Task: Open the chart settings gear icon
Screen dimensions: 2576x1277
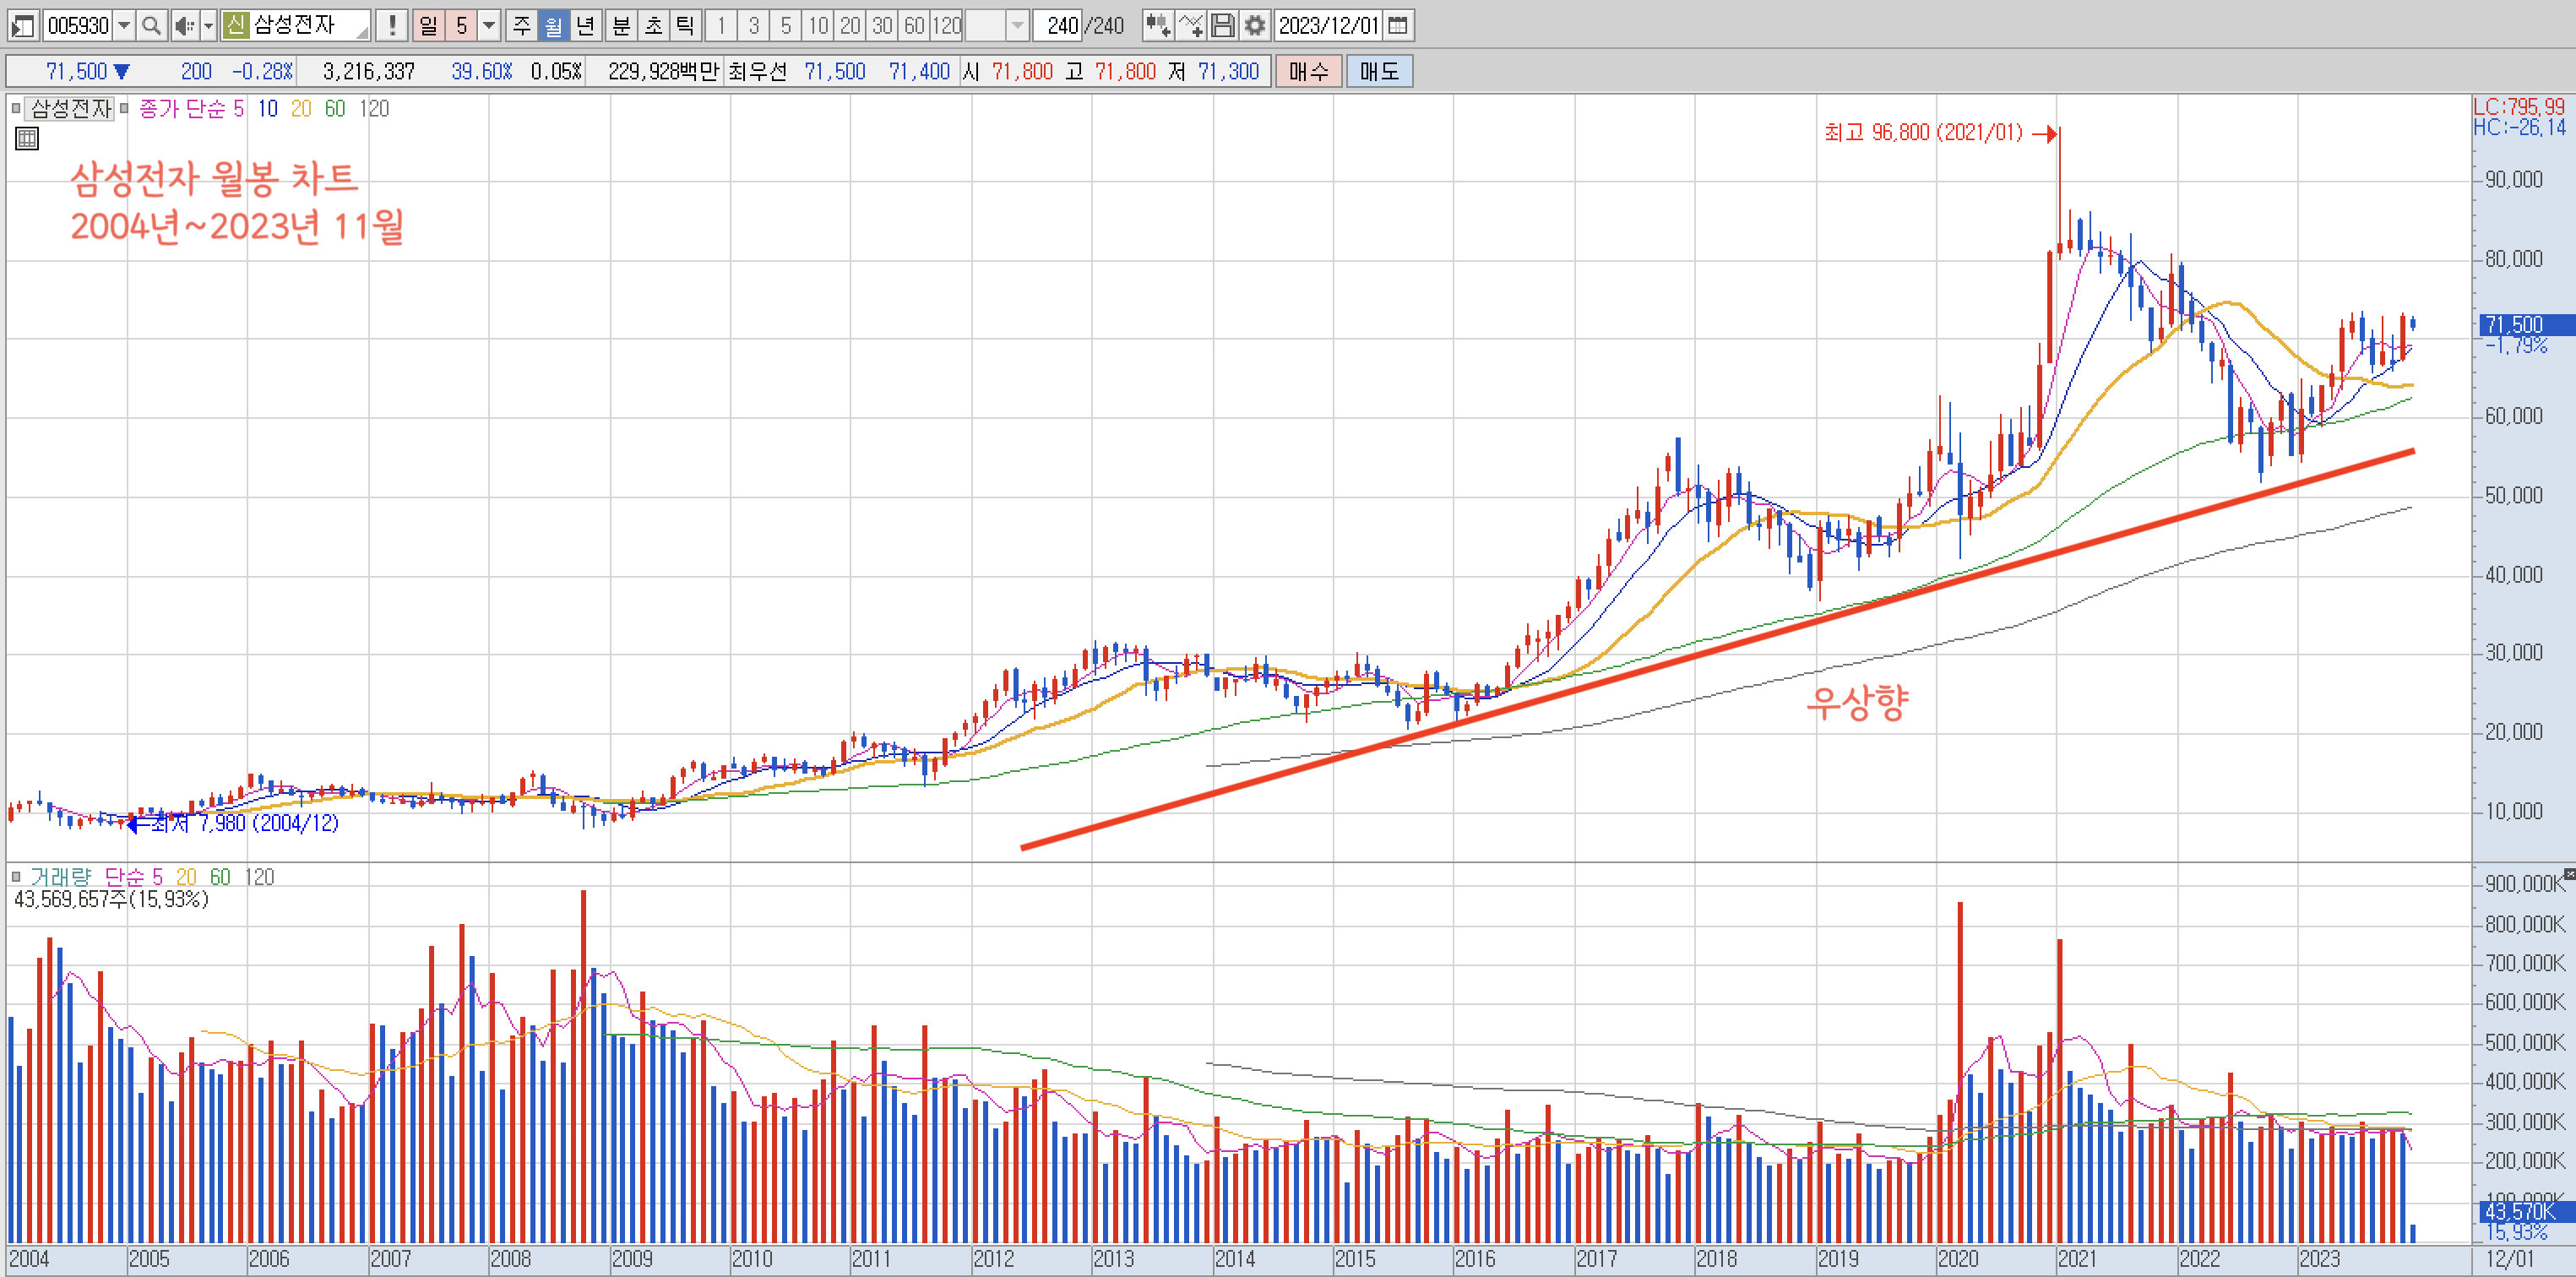Action: pos(1255,26)
